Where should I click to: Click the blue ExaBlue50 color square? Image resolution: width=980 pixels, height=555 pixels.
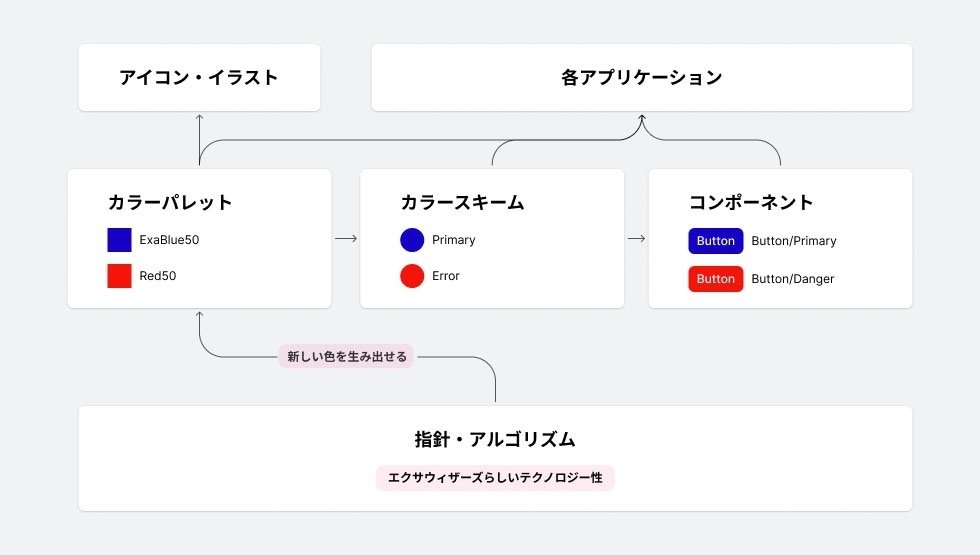[119, 240]
